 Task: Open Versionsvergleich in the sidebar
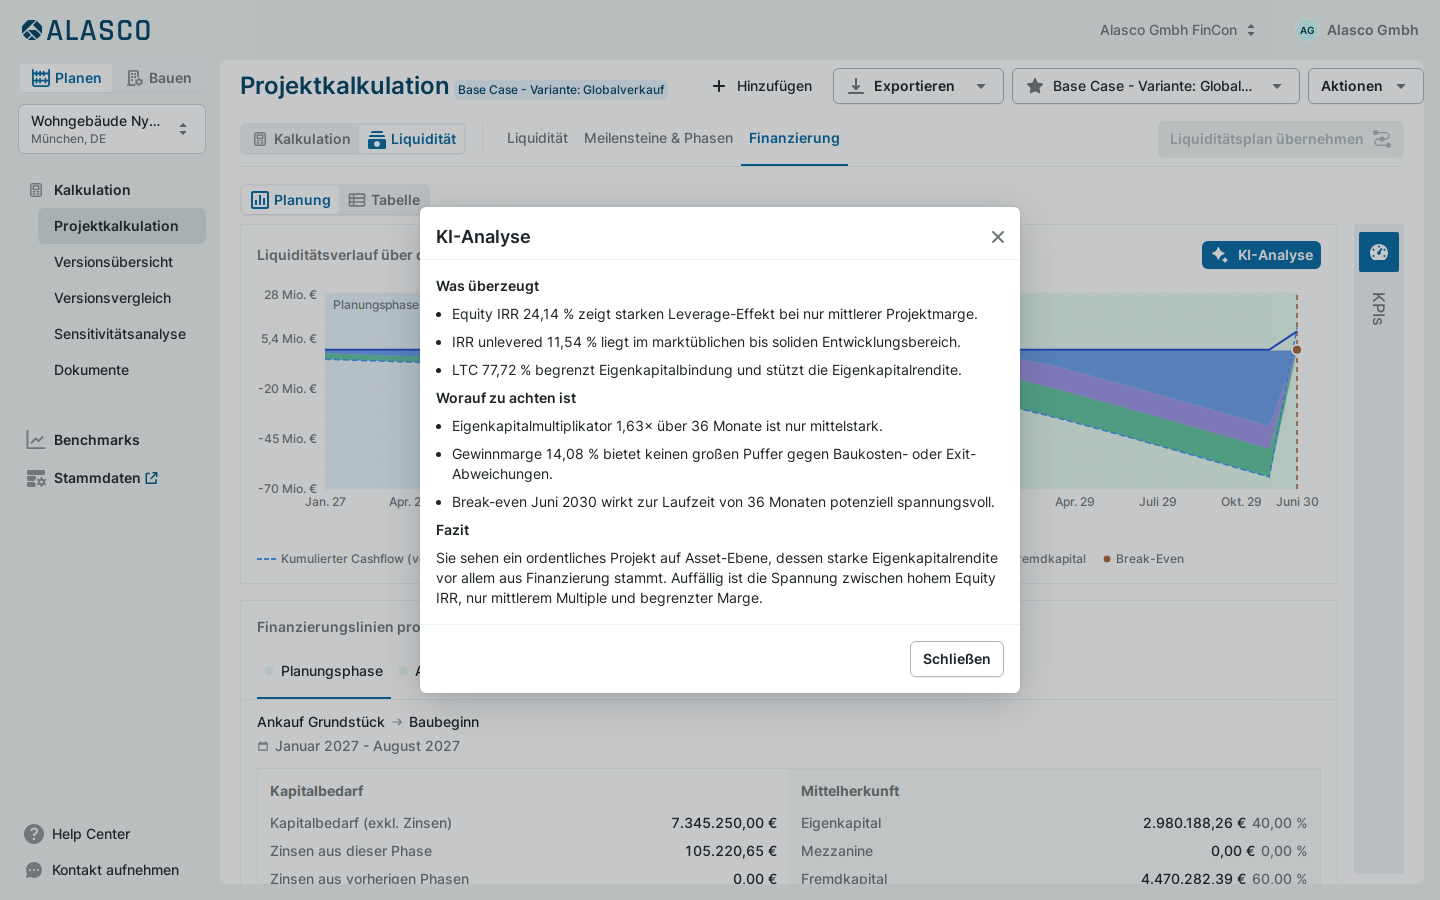122,298
